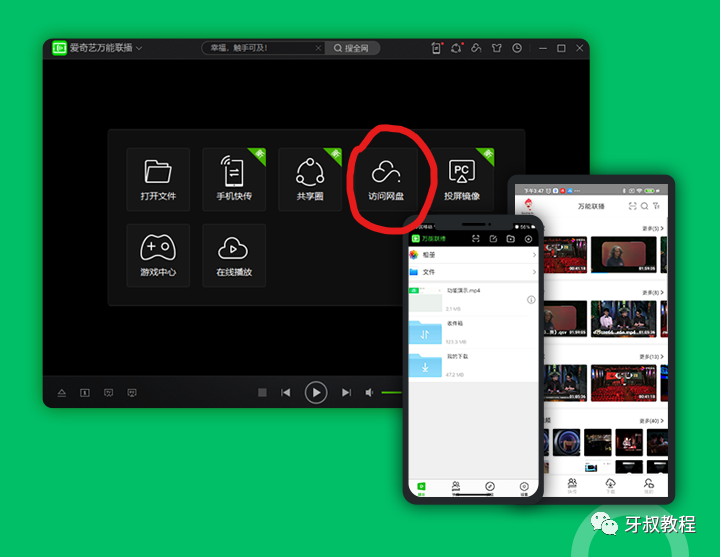Open the skin (shirt) icon in the title bar
Image resolution: width=720 pixels, height=557 pixels.
(497, 48)
